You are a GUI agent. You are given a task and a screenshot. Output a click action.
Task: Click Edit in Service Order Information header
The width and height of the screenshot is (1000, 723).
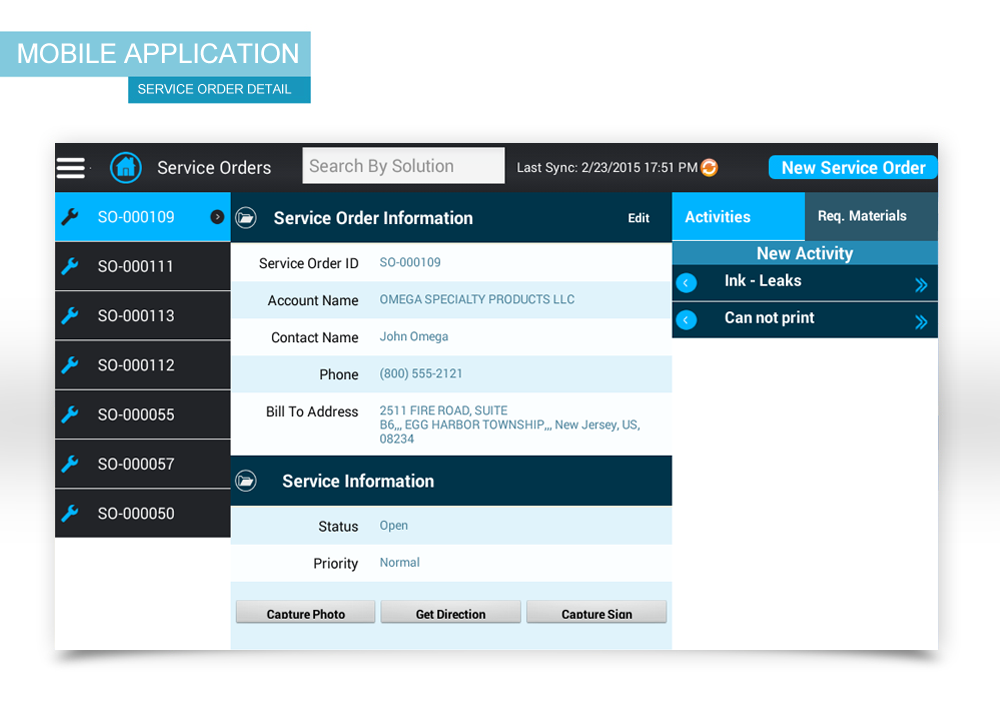(638, 218)
